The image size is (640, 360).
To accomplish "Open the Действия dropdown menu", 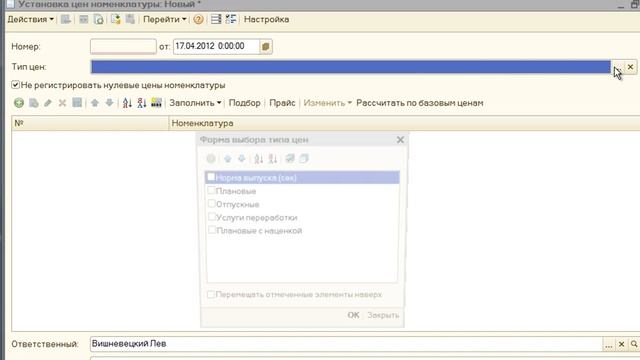I will 31,19.
